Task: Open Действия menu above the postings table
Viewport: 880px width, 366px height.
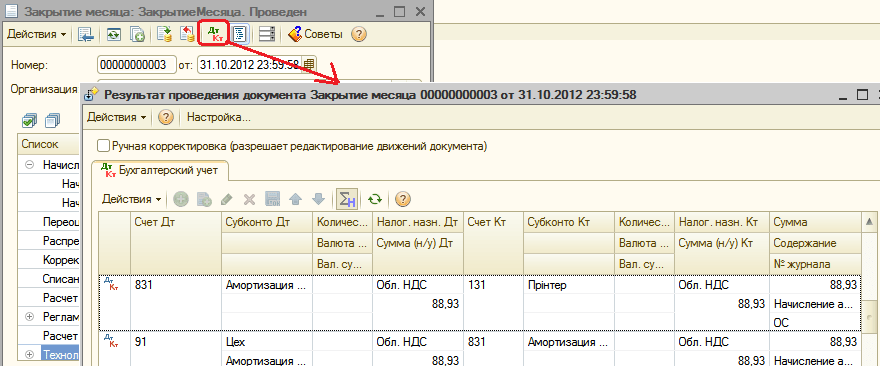Action: click(x=132, y=199)
